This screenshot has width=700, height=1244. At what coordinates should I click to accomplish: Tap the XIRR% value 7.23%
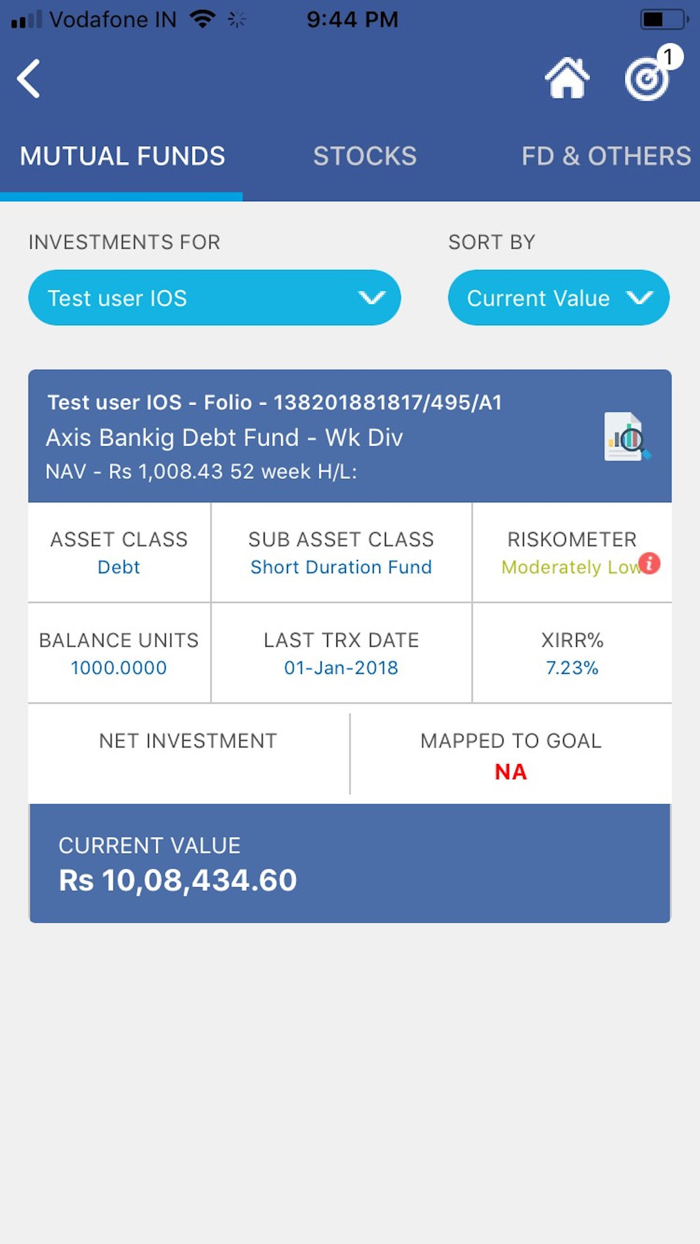pos(572,667)
